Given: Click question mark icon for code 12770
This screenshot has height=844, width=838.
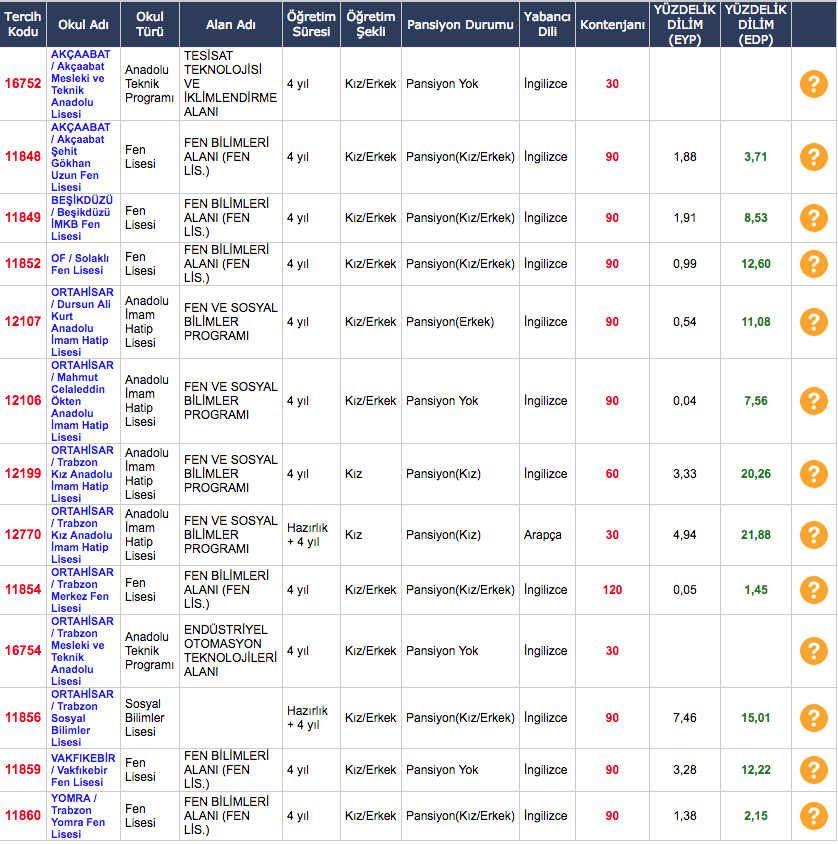Looking at the screenshot, I should coord(813,535).
